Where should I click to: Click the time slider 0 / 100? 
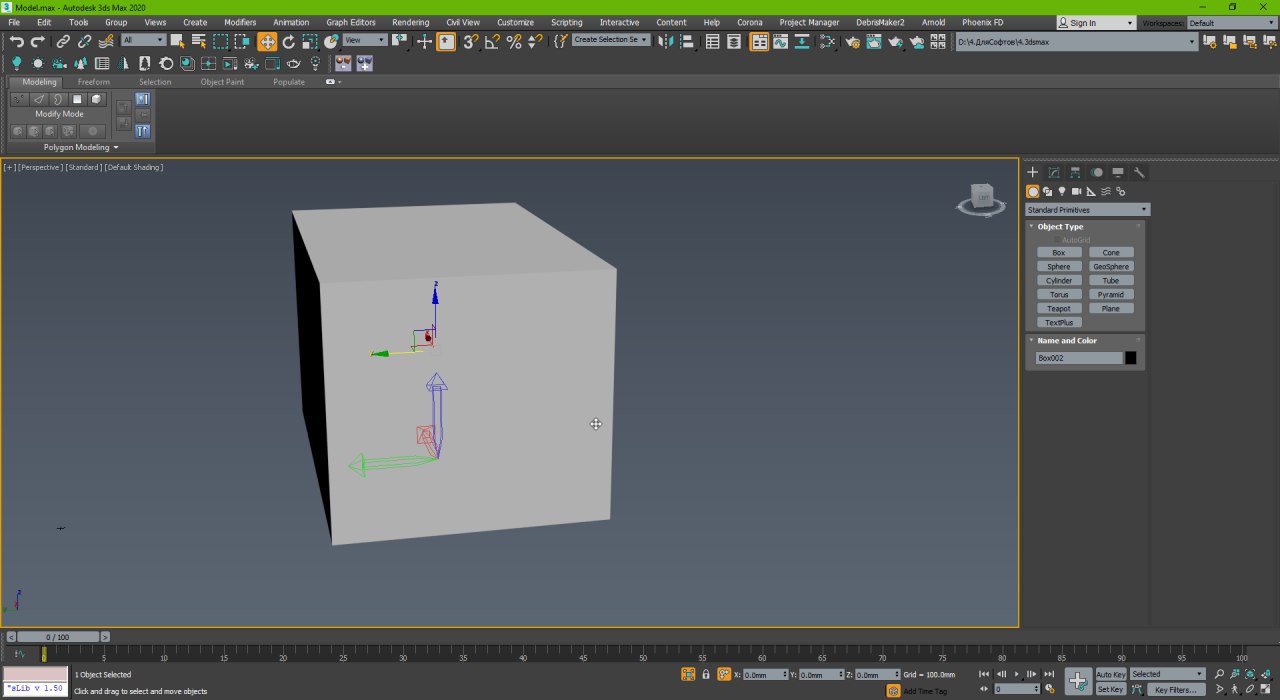(58, 637)
